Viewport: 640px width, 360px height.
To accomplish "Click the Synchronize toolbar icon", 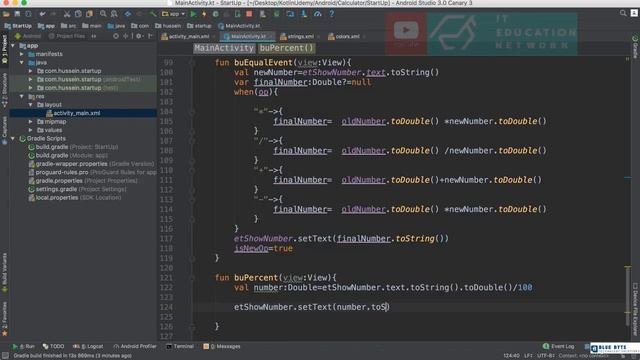I will coord(28,14).
